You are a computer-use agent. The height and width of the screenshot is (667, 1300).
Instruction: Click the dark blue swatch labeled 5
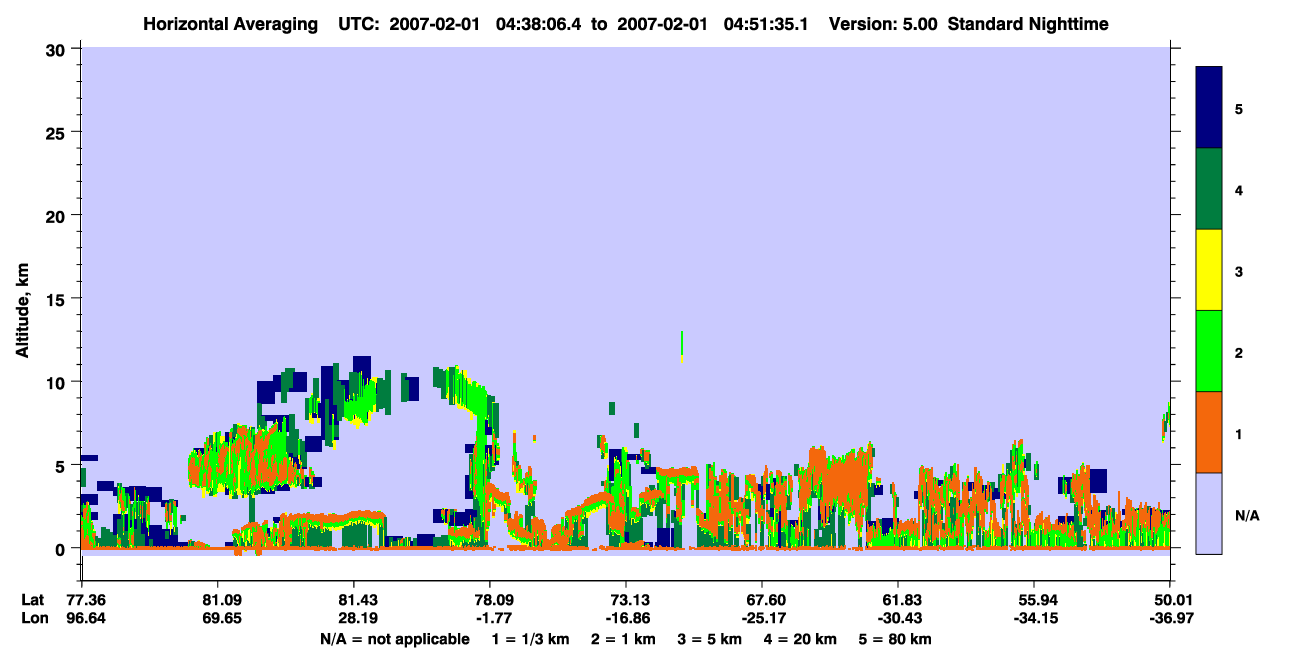[x=1209, y=108]
